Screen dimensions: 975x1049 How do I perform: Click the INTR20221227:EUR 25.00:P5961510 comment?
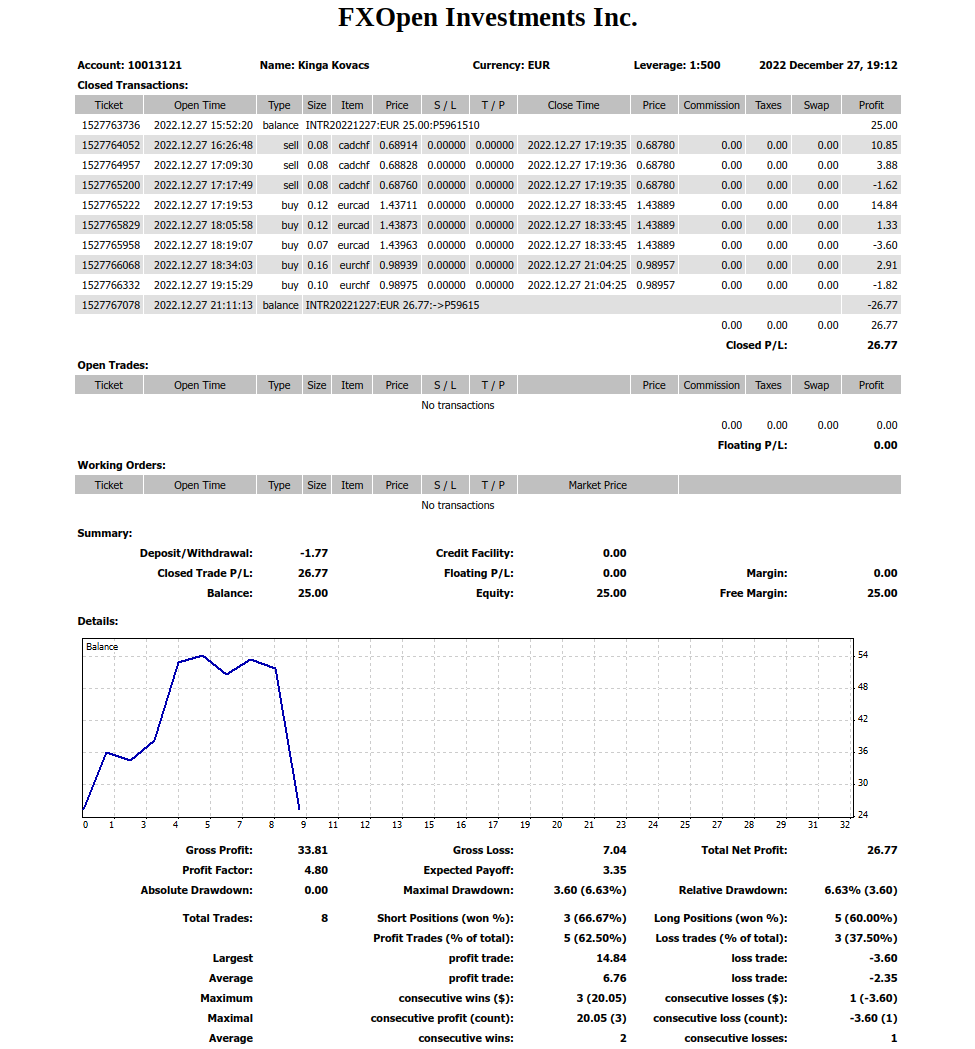pos(392,125)
